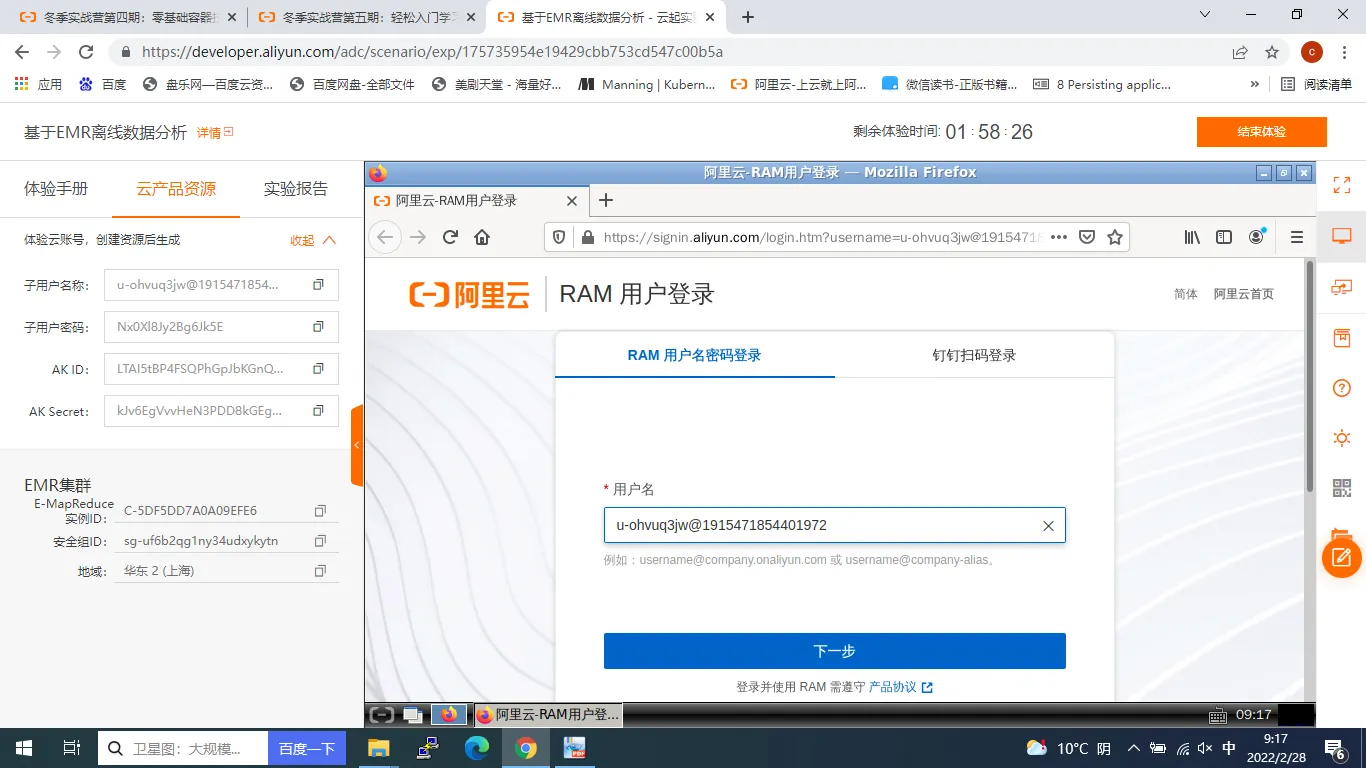Click Firefox back arrow button
Screen dimensions: 1366x768
coord(385,237)
